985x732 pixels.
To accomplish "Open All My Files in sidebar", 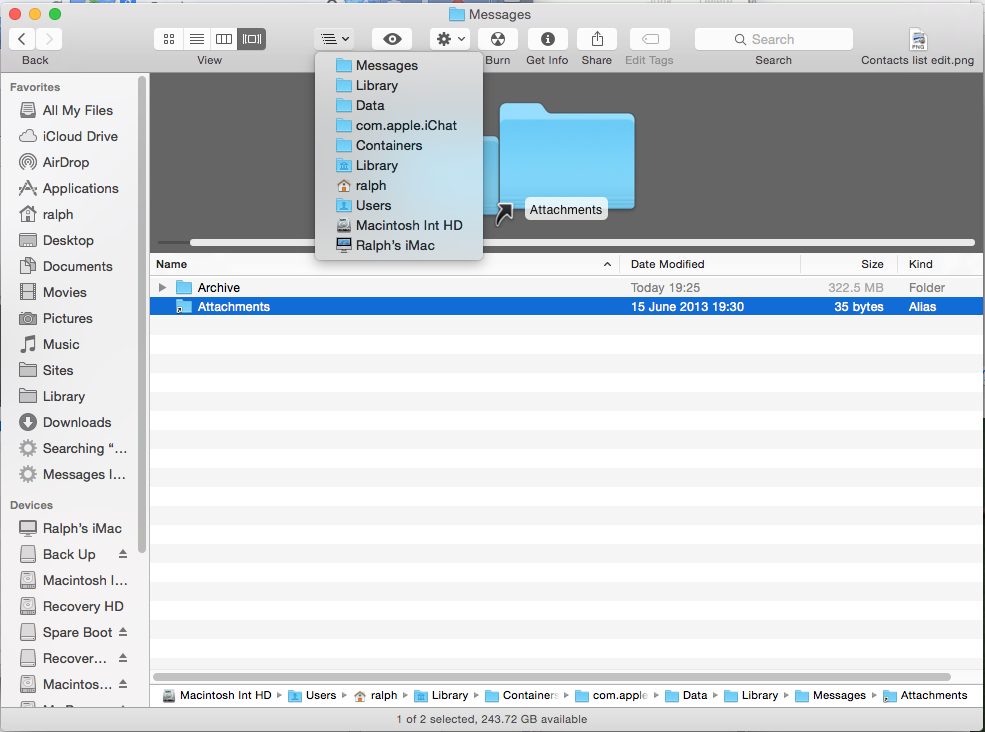I will point(69,110).
